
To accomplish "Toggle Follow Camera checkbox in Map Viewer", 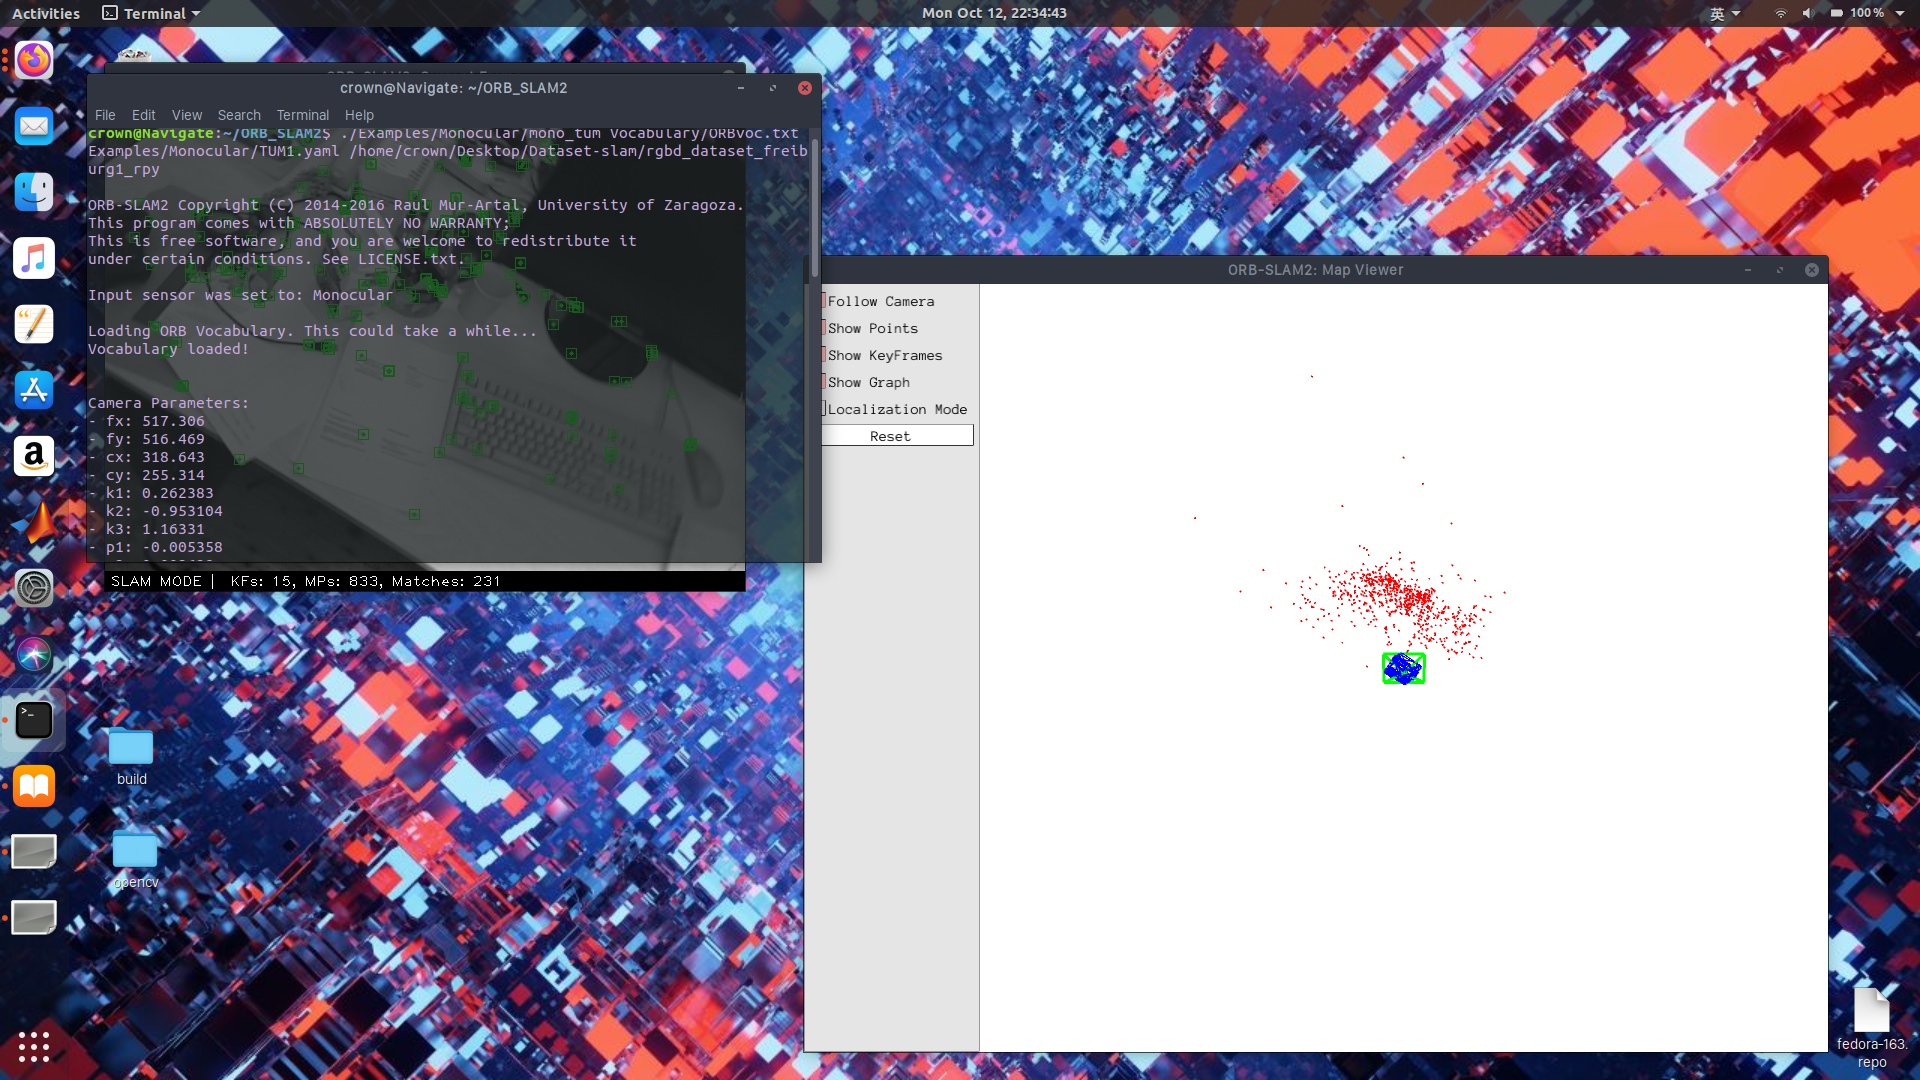I will tap(825, 301).
